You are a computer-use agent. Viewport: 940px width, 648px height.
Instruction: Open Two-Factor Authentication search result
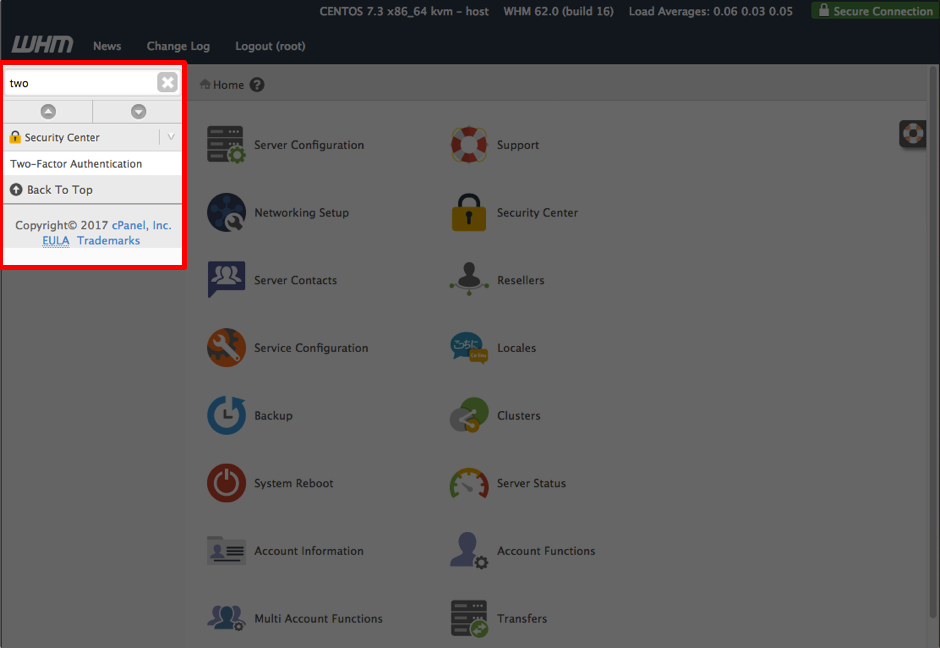click(x=76, y=164)
